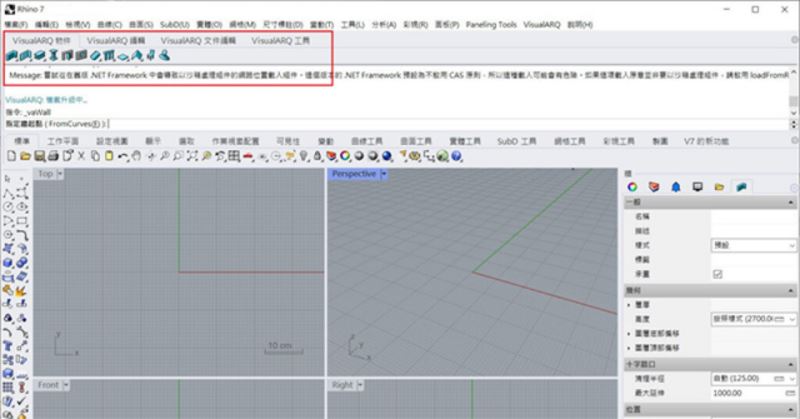The height and width of the screenshot is (419, 800).
Task: Click the four-viewport layout icon
Action: tap(234, 156)
